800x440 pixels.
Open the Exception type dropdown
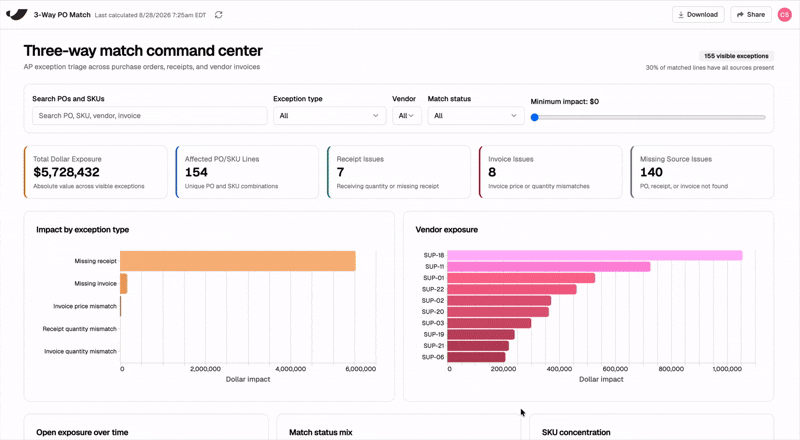[329, 116]
